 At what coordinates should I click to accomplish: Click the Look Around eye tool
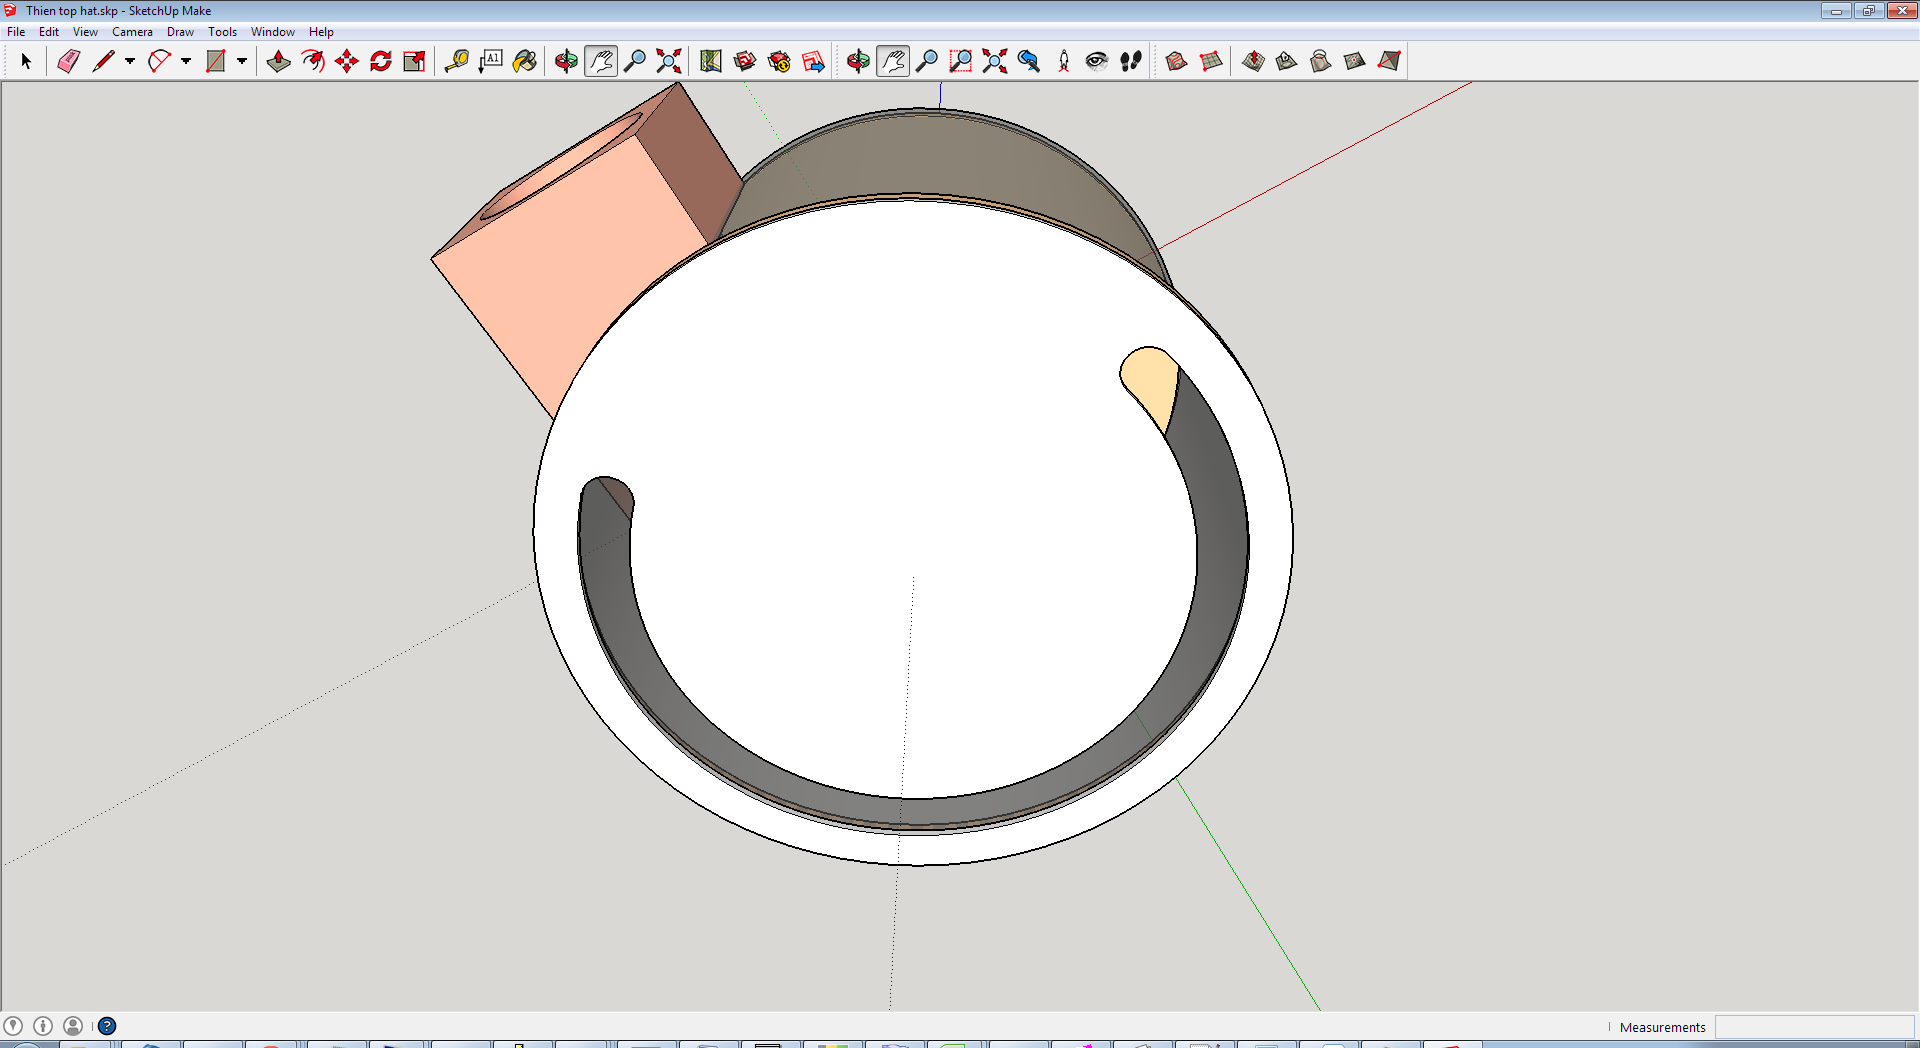1097,61
